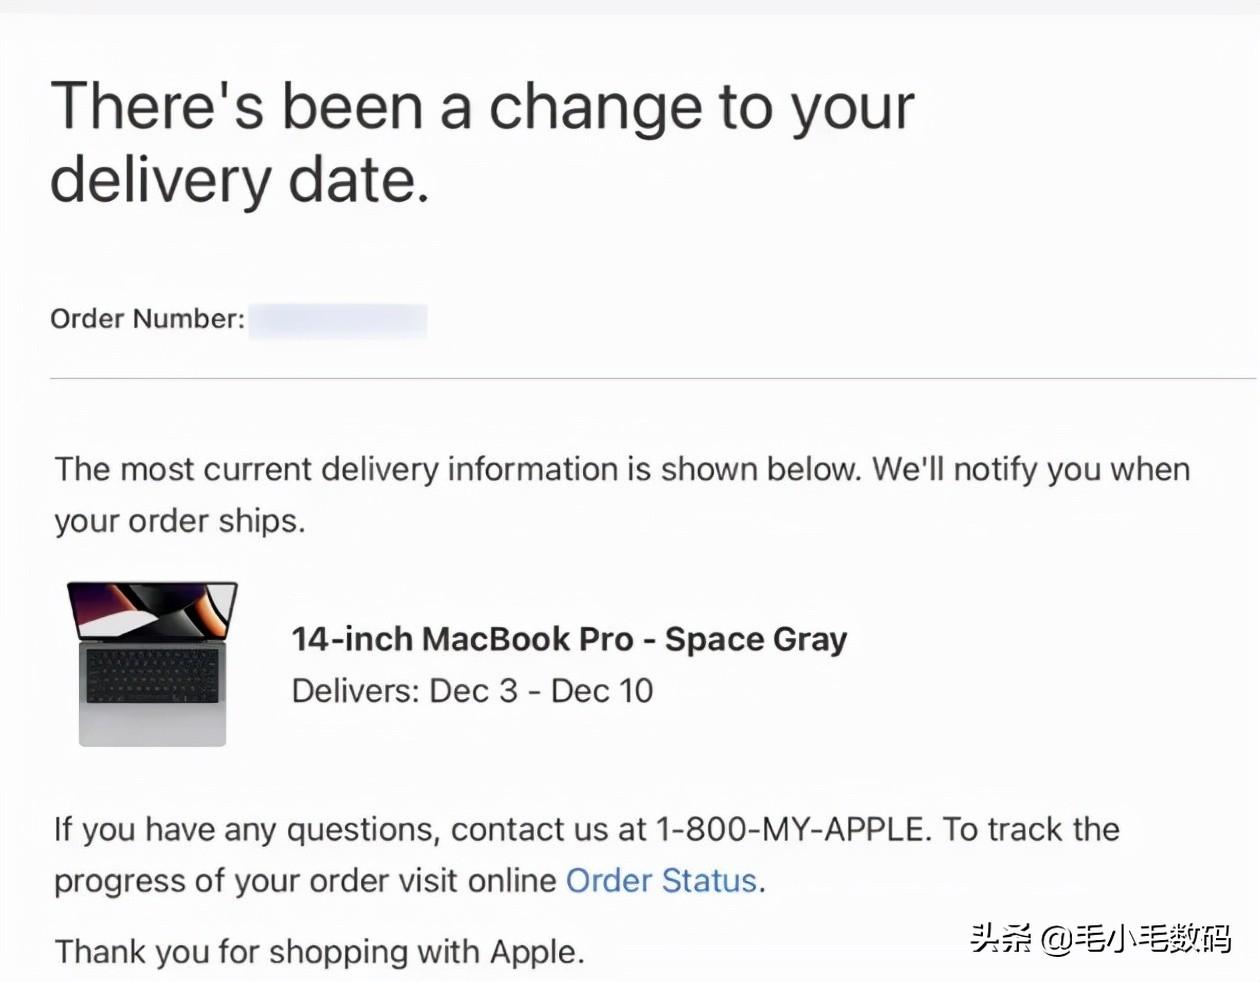The width and height of the screenshot is (1260, 982).
Task: Click the 'delivery date.' headline line
Action: tap(240, 180)
